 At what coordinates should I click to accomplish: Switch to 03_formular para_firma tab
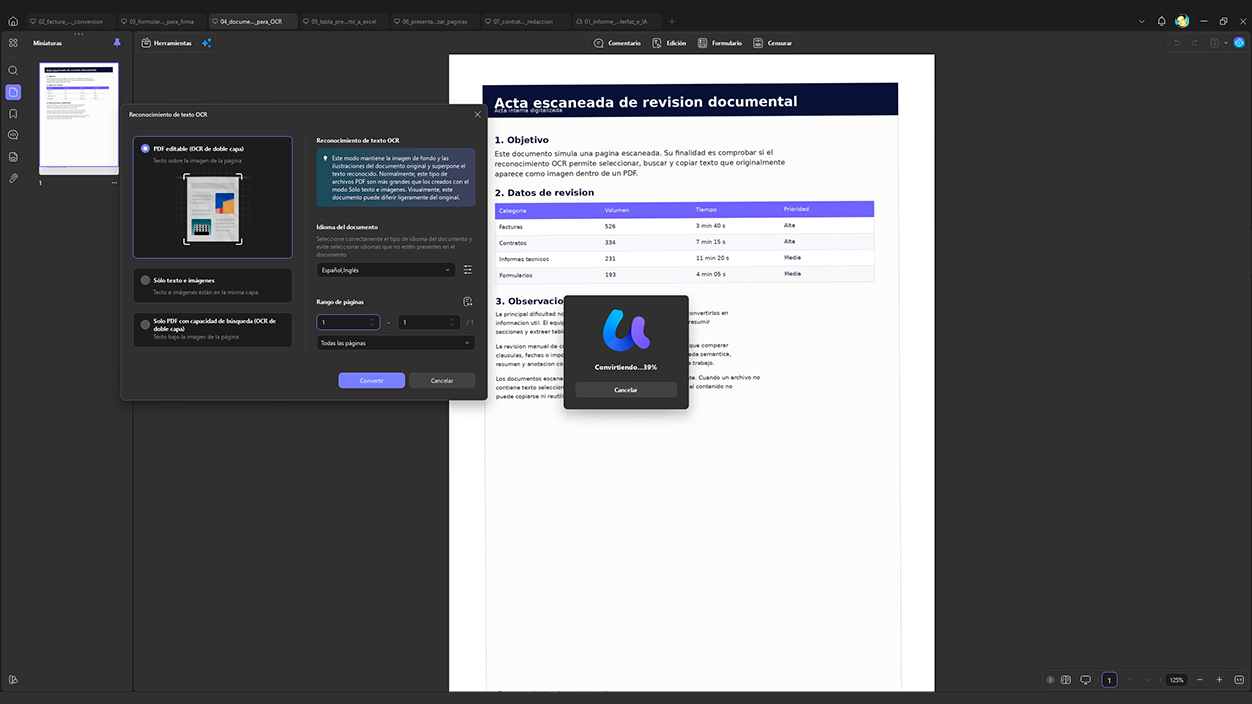pos(162,21)
